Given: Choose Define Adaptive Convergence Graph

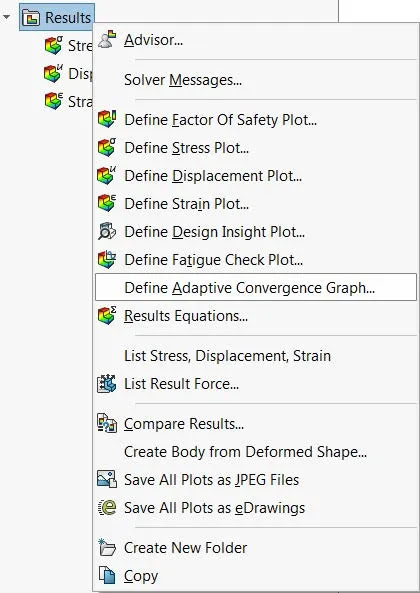Looking at the screenshot, I should tap(256, 287).
